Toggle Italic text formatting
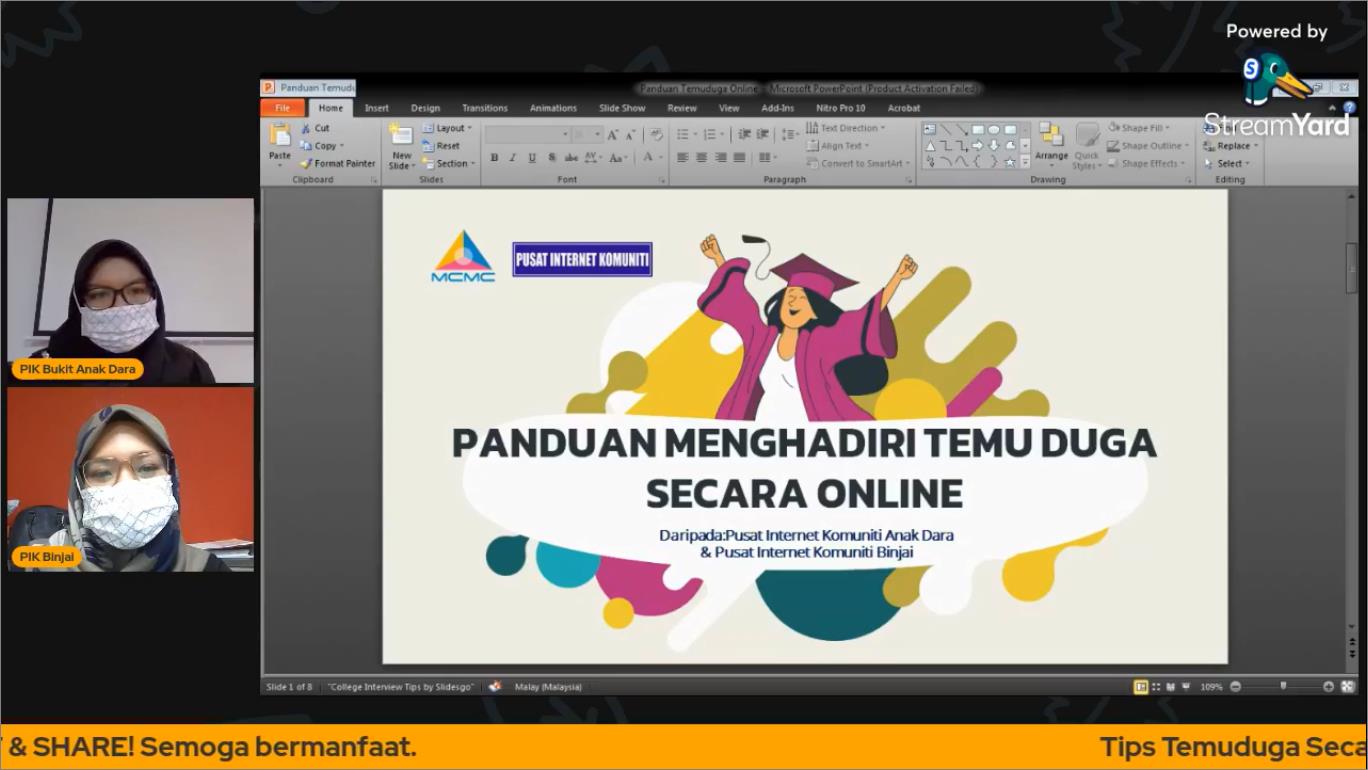 coord(513,158)
